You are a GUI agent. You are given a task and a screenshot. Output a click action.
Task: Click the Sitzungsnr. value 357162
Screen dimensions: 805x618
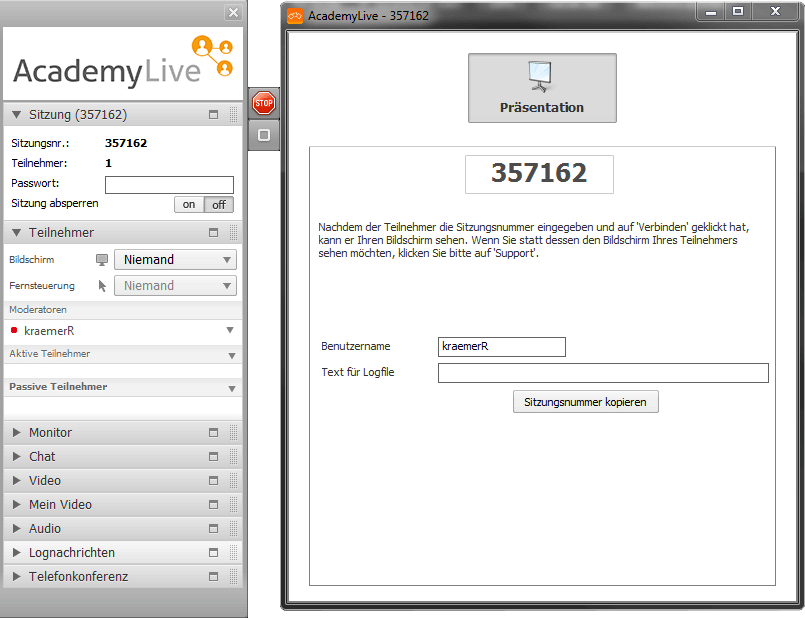[126, 143]
